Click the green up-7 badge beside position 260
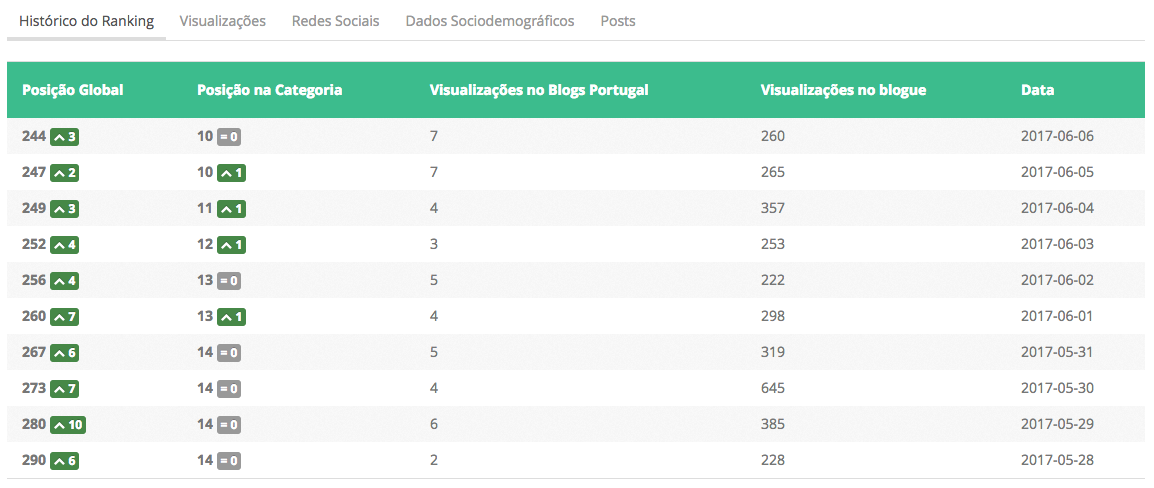 point(64,316)
